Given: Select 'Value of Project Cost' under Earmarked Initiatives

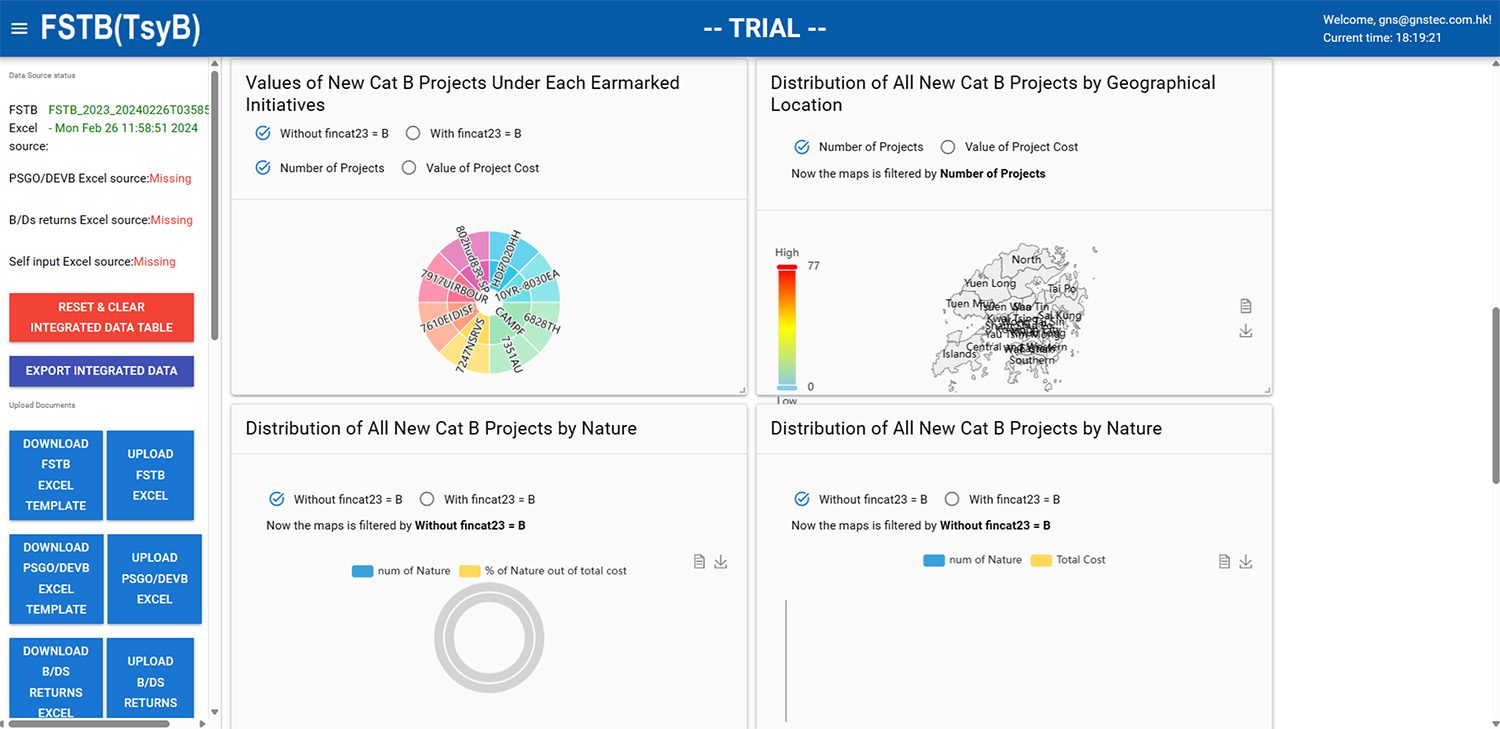Looking at the screenshot, I should coord(409,168).
